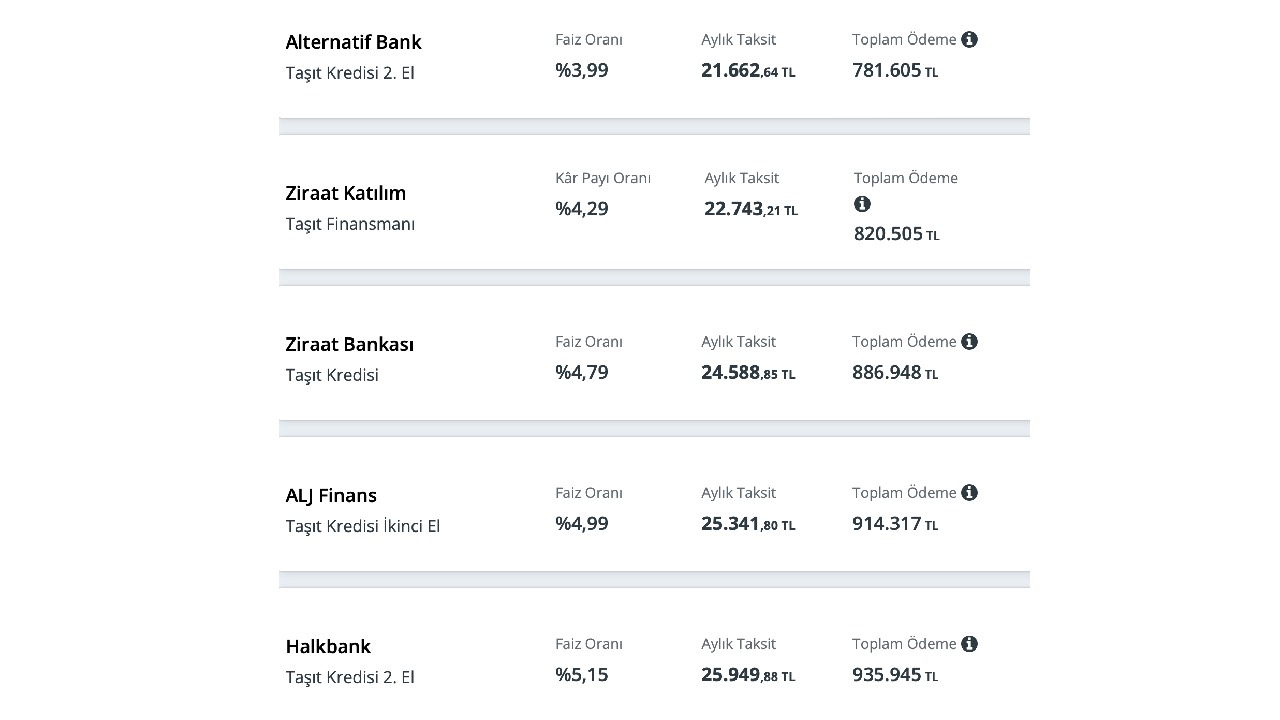Screen dimensions: 1280x720
Task: Click info icon for Halkbank total payment
Action: tap(969, 644)
